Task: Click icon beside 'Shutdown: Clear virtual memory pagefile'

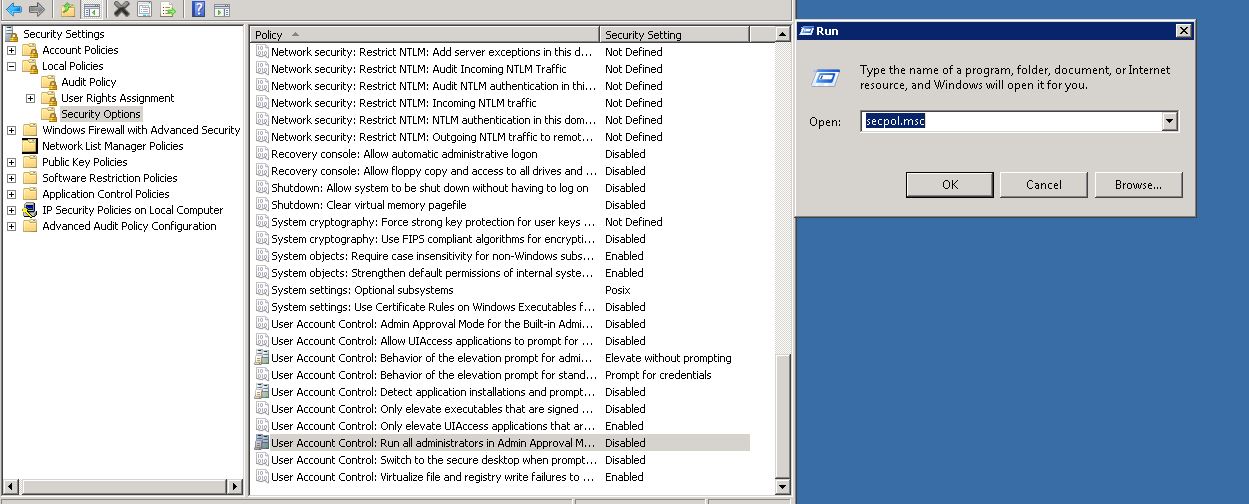Action: (x=262, y=205)
